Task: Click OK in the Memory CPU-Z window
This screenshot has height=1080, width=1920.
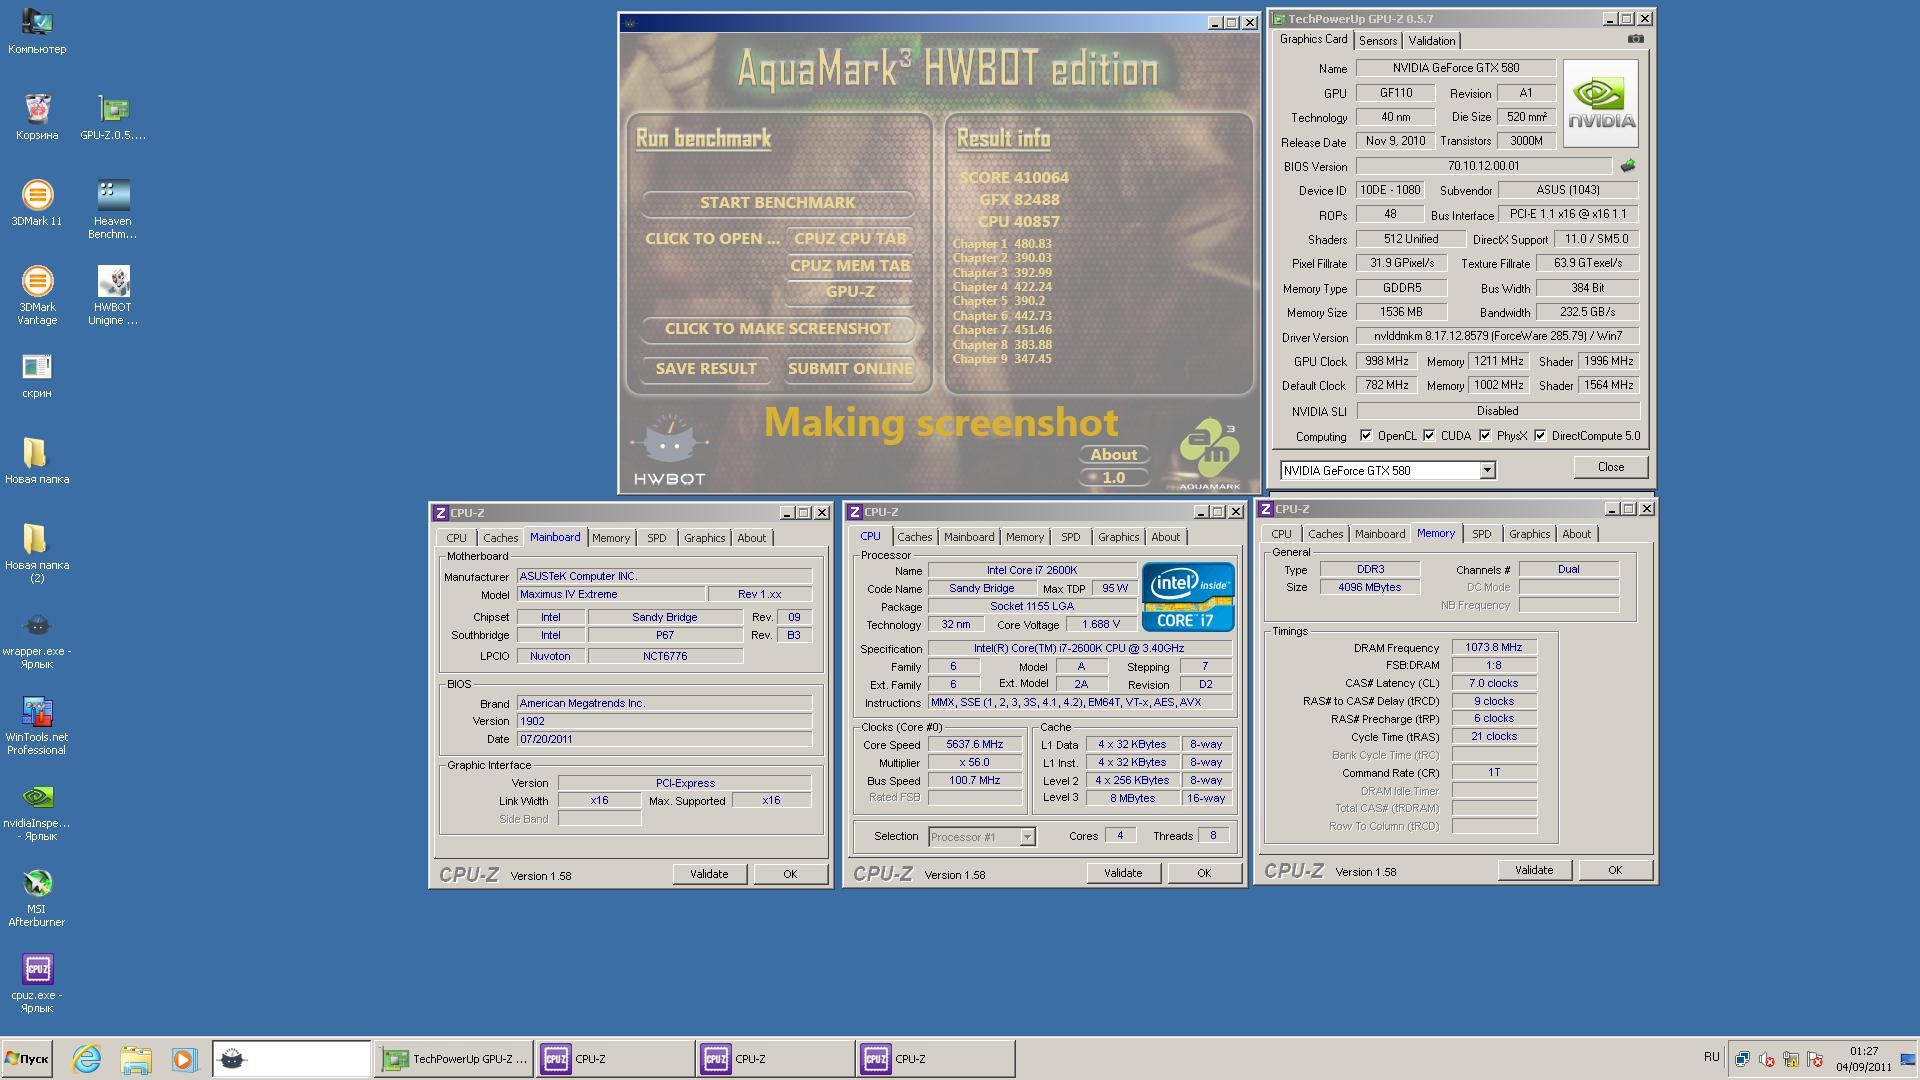Action: point(1614,870)
